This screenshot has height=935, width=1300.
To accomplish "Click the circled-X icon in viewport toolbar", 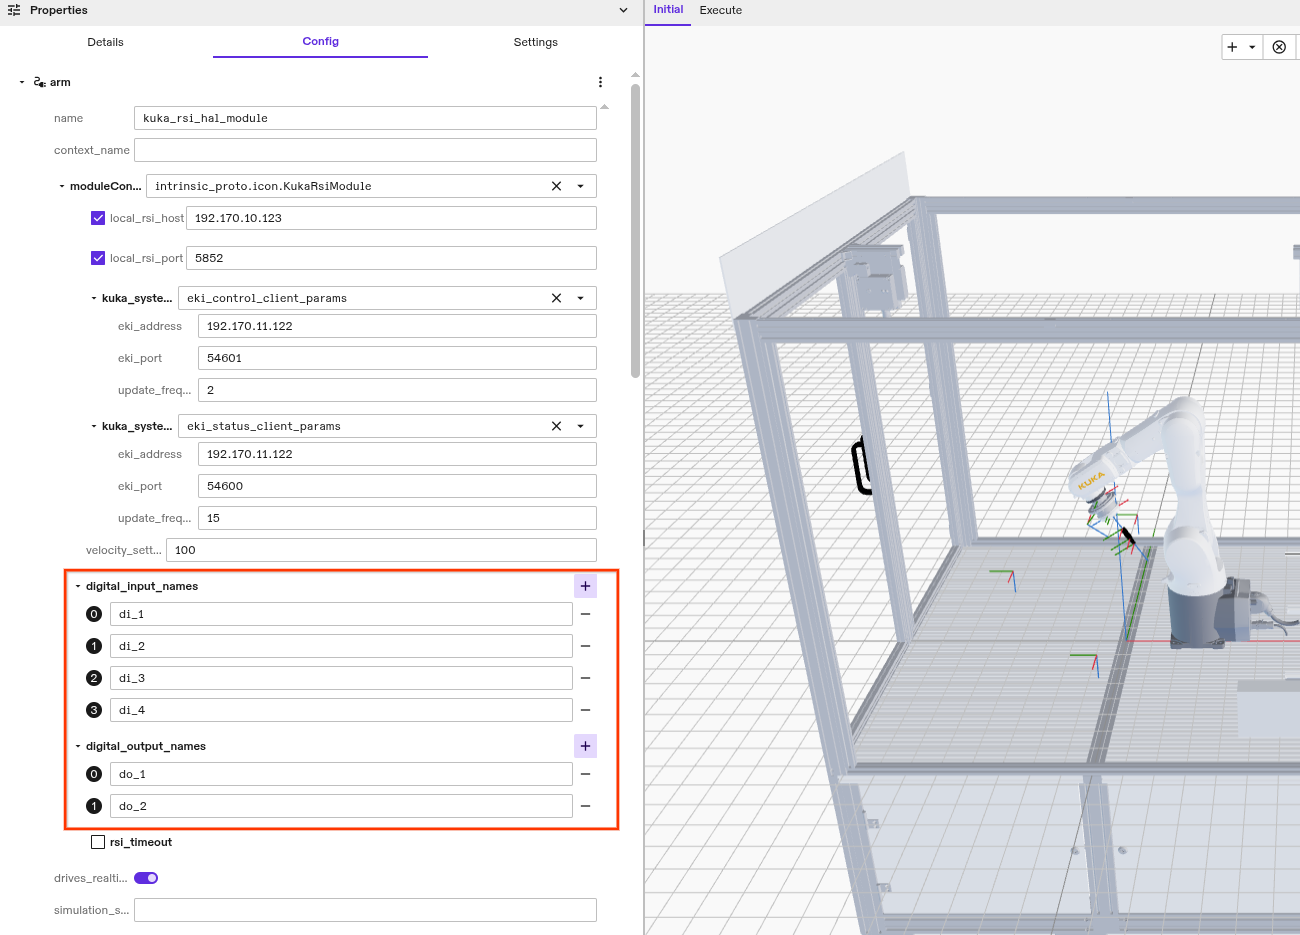I will tap(1279, 47).
